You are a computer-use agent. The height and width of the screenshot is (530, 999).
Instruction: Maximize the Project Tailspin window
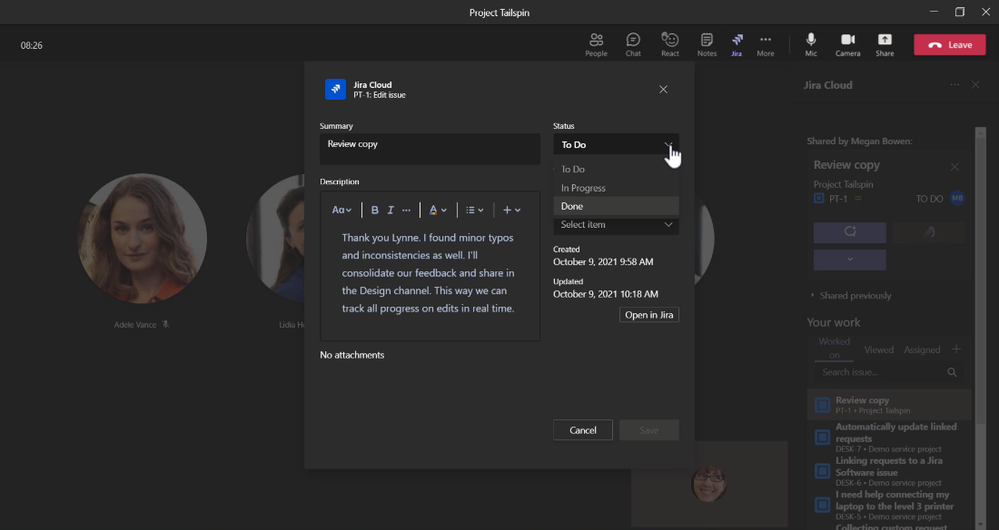(959, 12)
